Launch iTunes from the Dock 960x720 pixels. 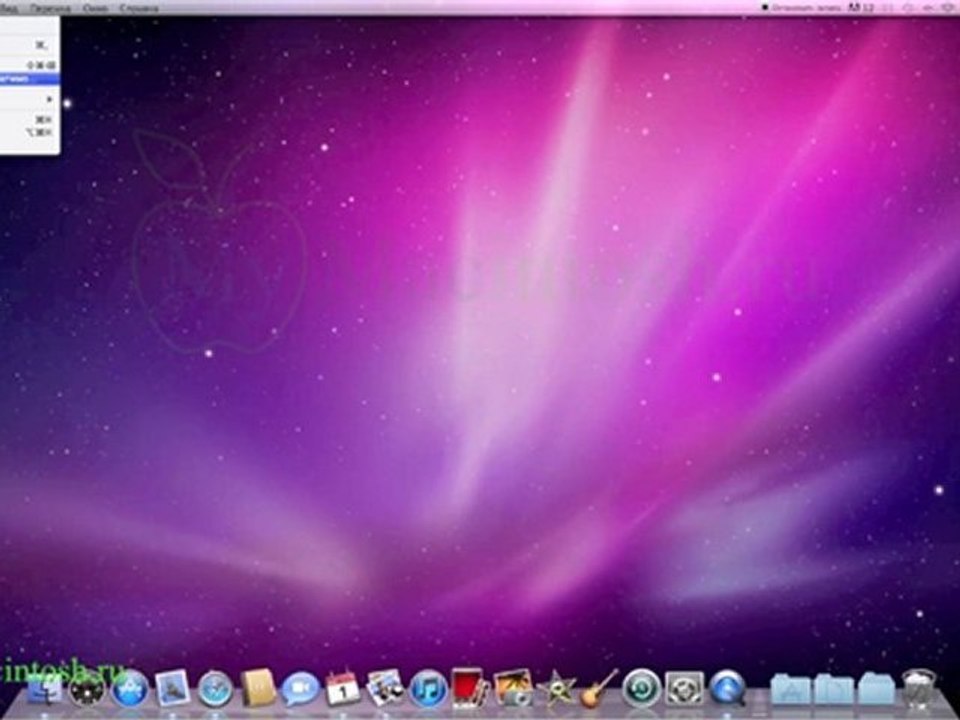click(x=428, y=689)
